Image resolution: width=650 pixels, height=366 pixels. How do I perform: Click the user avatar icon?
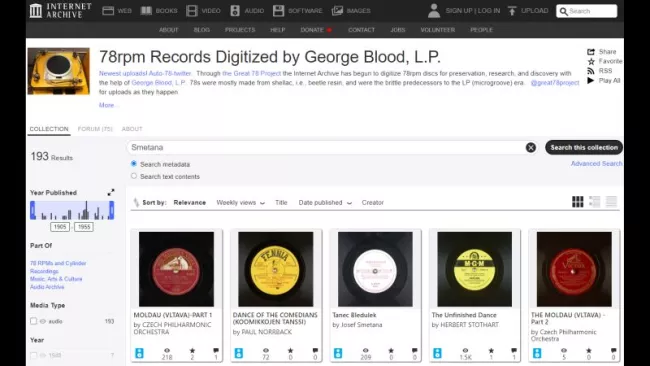[x=434, y=11]
